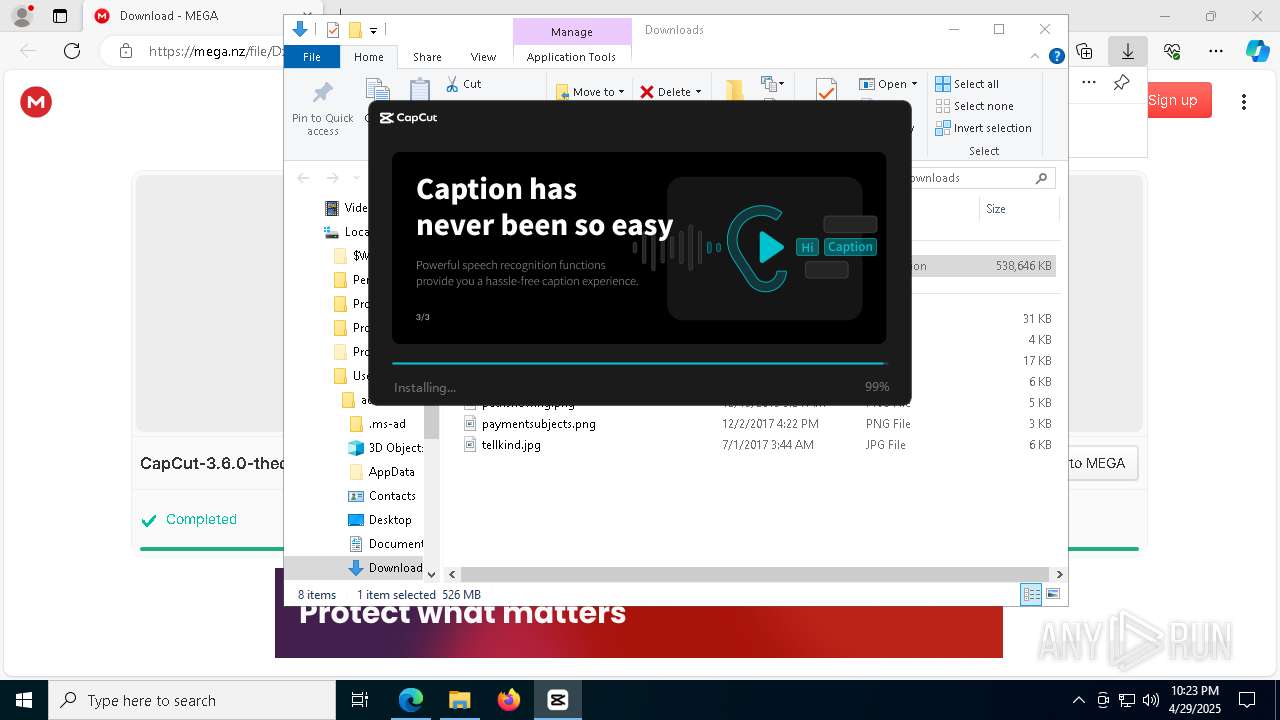Open Microsoft Edge from taskbar

click(x=411, y=700)
